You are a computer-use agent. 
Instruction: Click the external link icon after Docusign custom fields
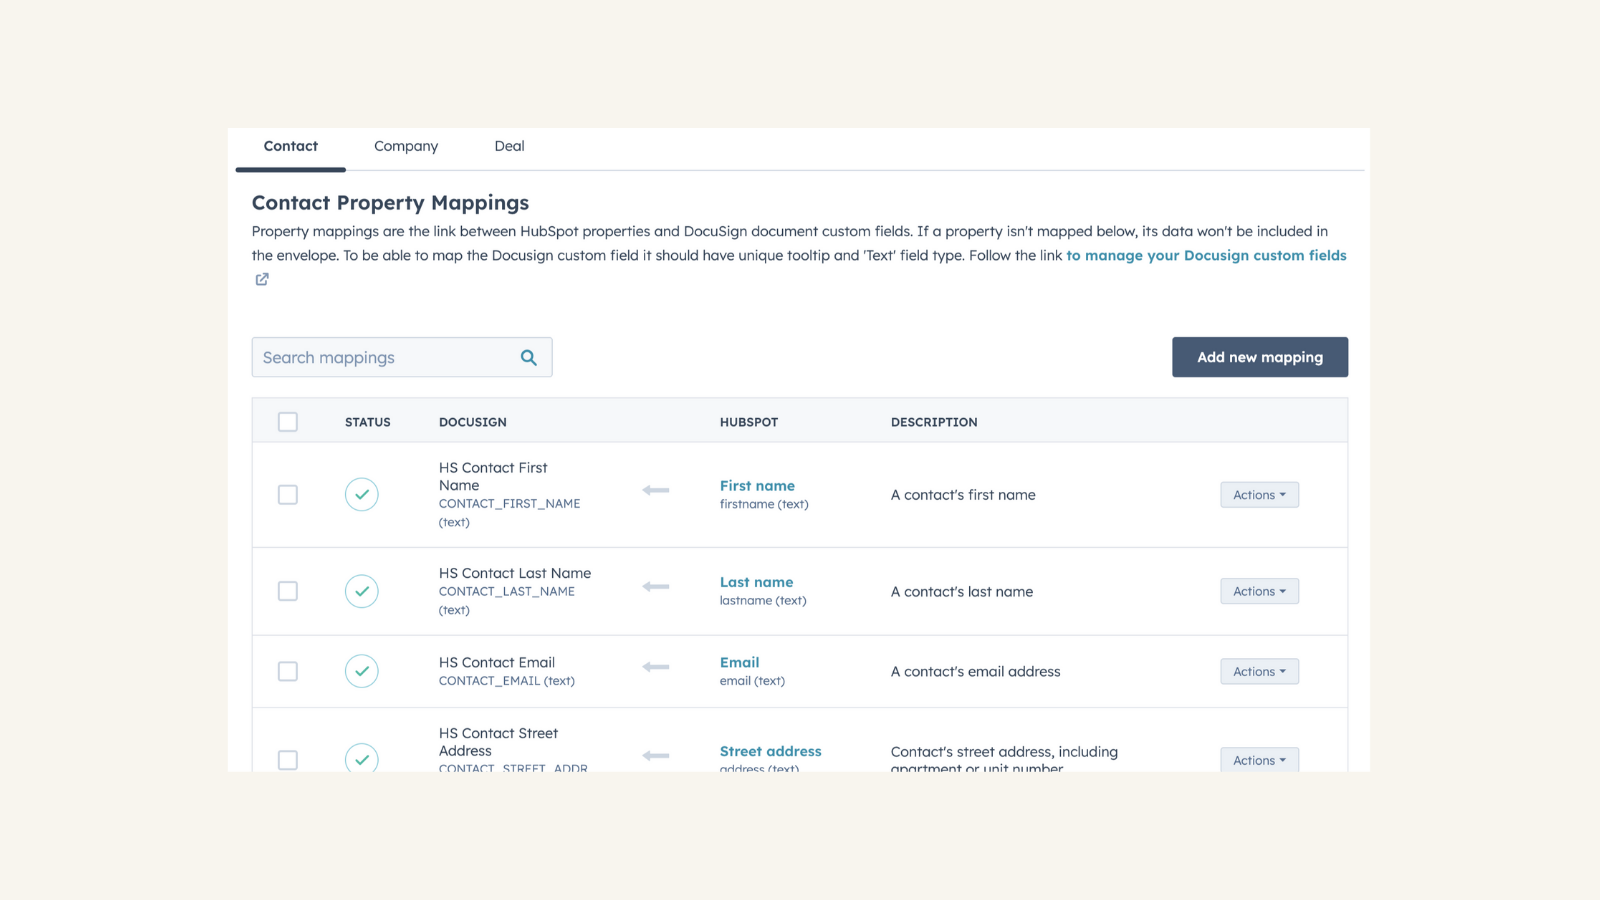coord(260,279)
